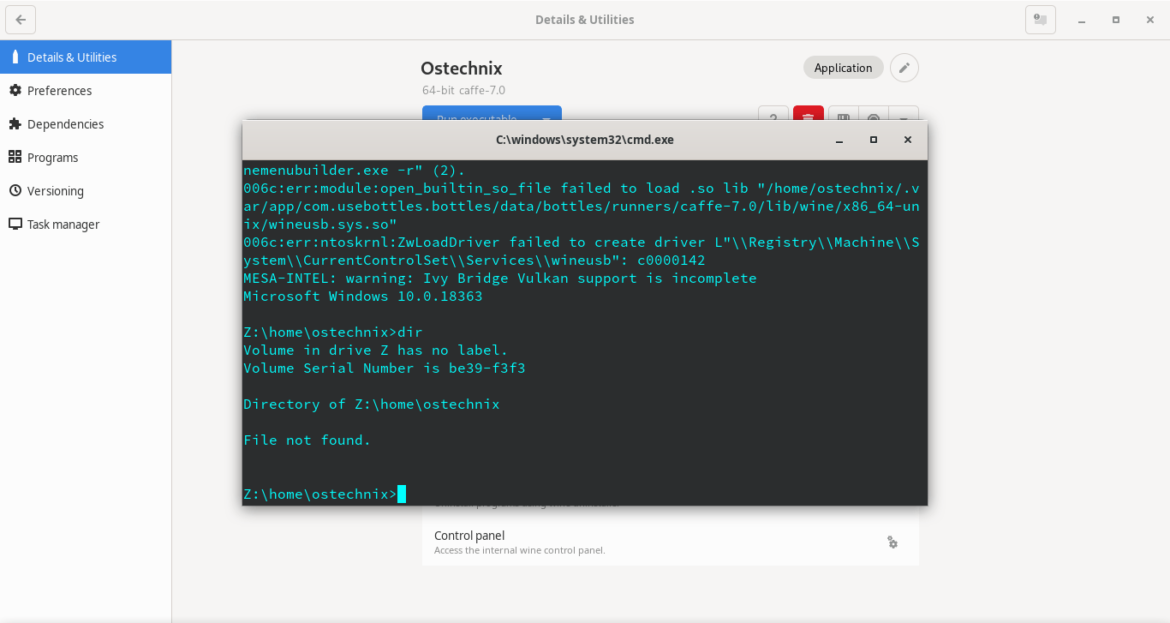This screenshot has height=623, width=1170.
Task: Expand the Run executable dropdown arrow
Action: point(546,115)
